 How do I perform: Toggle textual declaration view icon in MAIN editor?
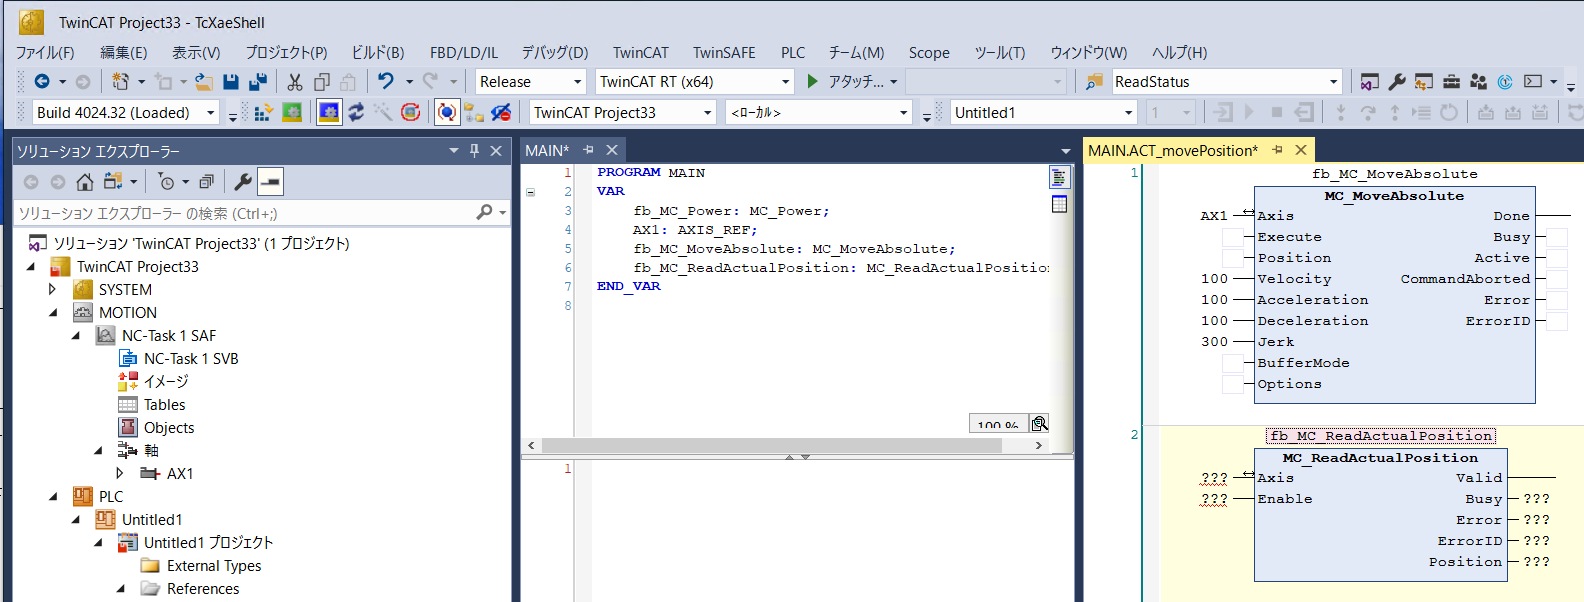pos(1059,178)
